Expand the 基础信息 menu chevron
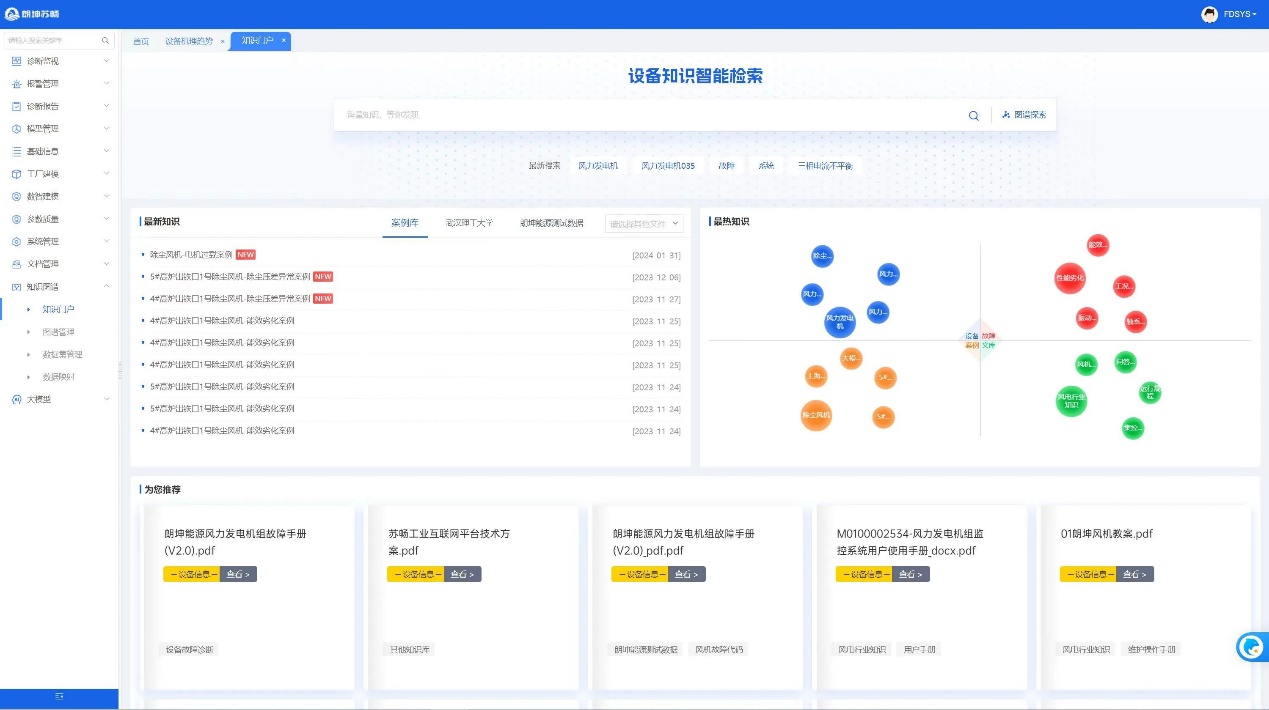Screen dimensions: 1269x710 click(x=106, y=151)
